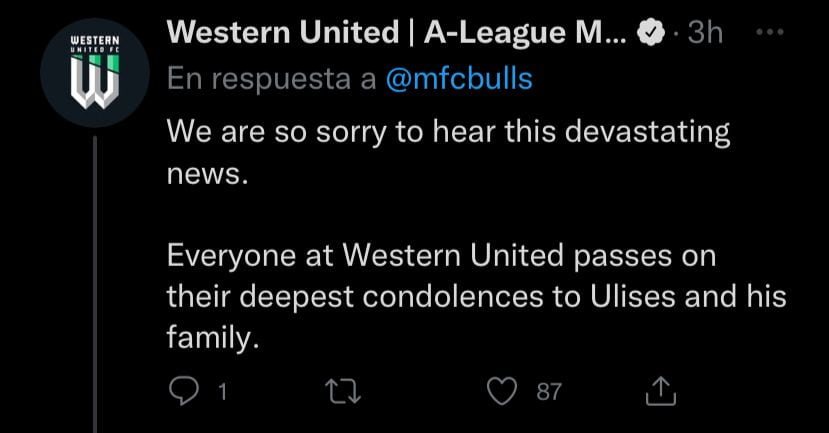This screenshot has width=829, height=433.
Task: Open the share icon for this tweet
Action: (660, 392)
